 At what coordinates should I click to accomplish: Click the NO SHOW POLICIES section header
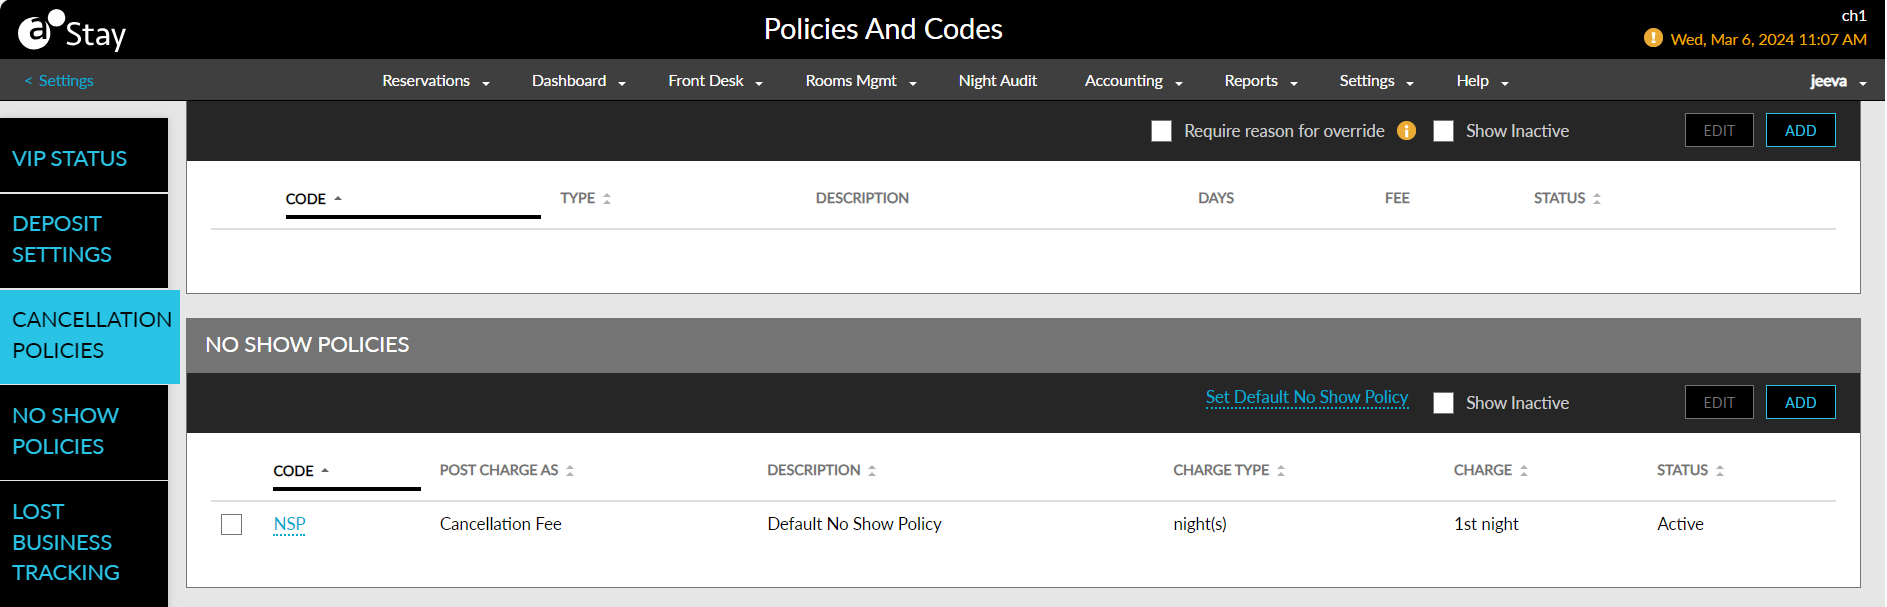[x=307, y=345]
